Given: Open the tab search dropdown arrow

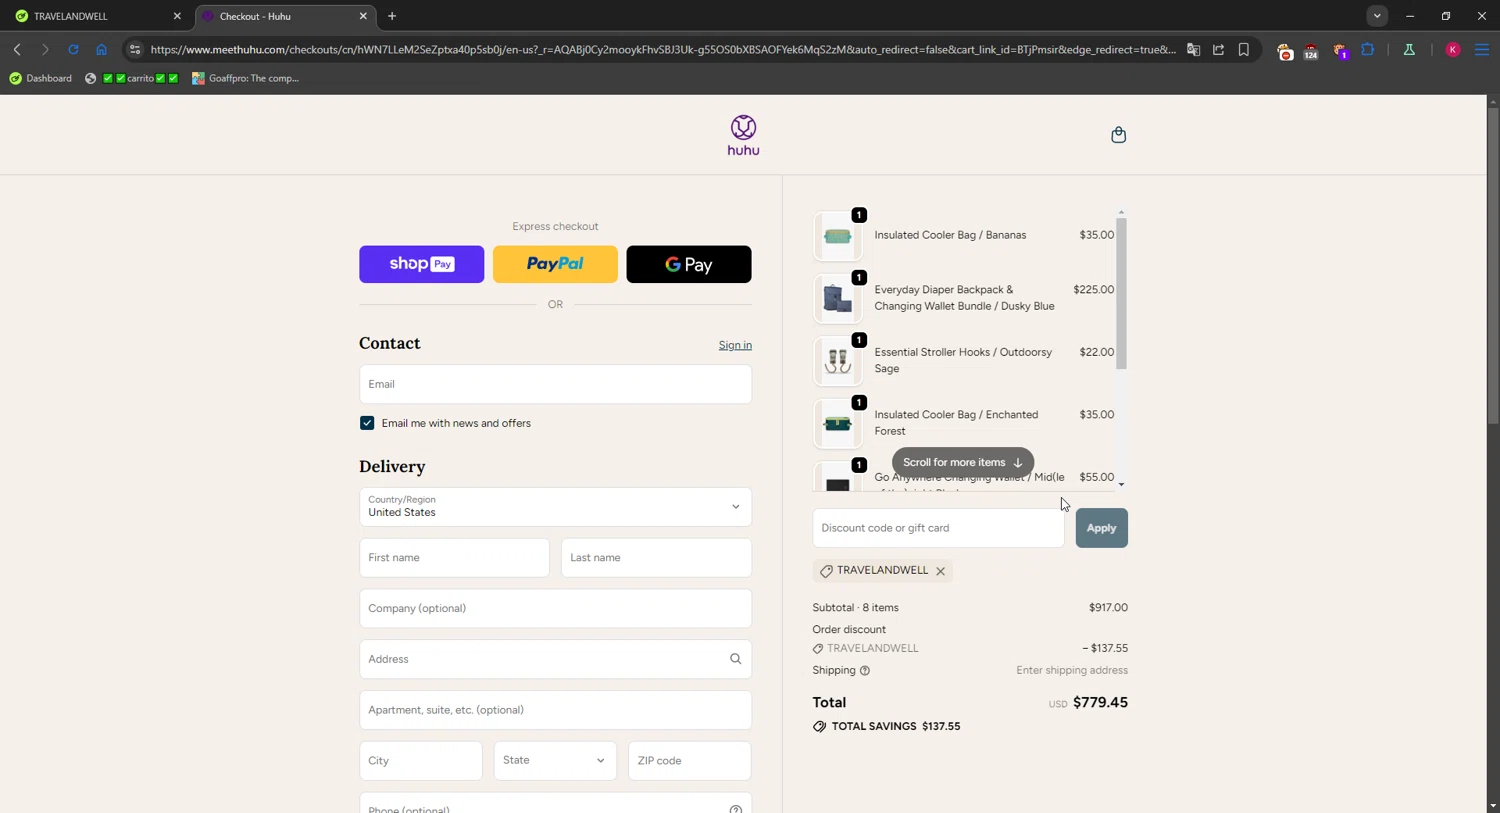Looking at the screenshot, I should 1377,16.
